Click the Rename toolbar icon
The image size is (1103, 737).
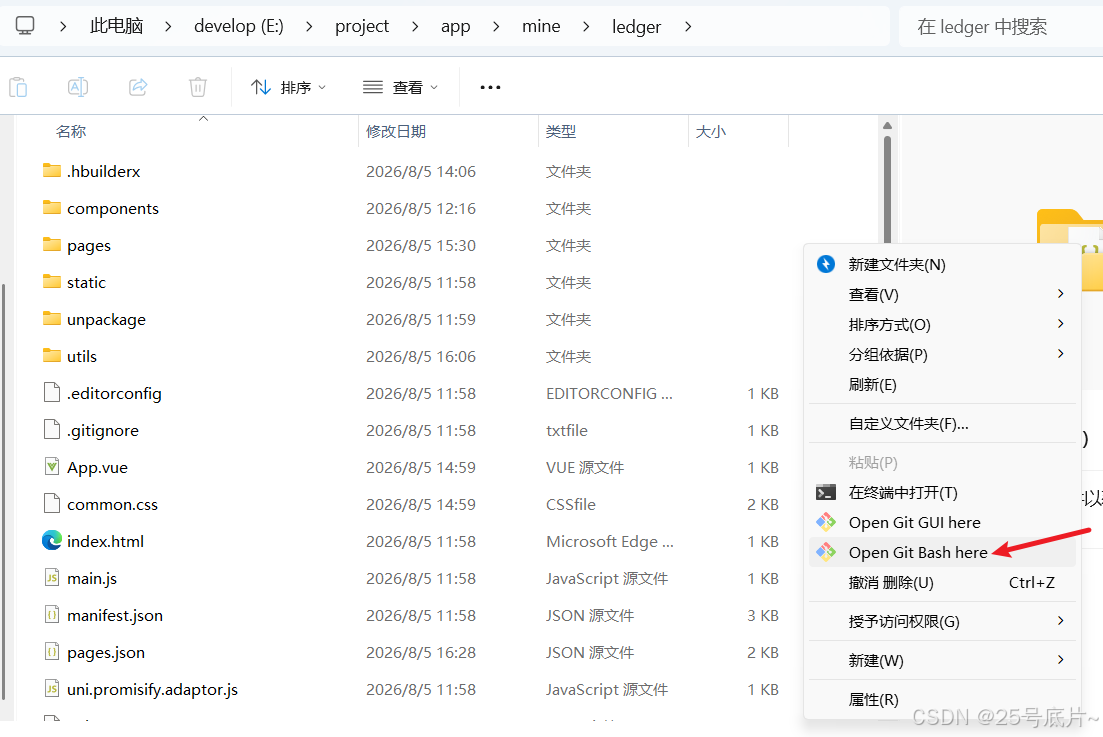pyautogui.click(x=78, y=87)
